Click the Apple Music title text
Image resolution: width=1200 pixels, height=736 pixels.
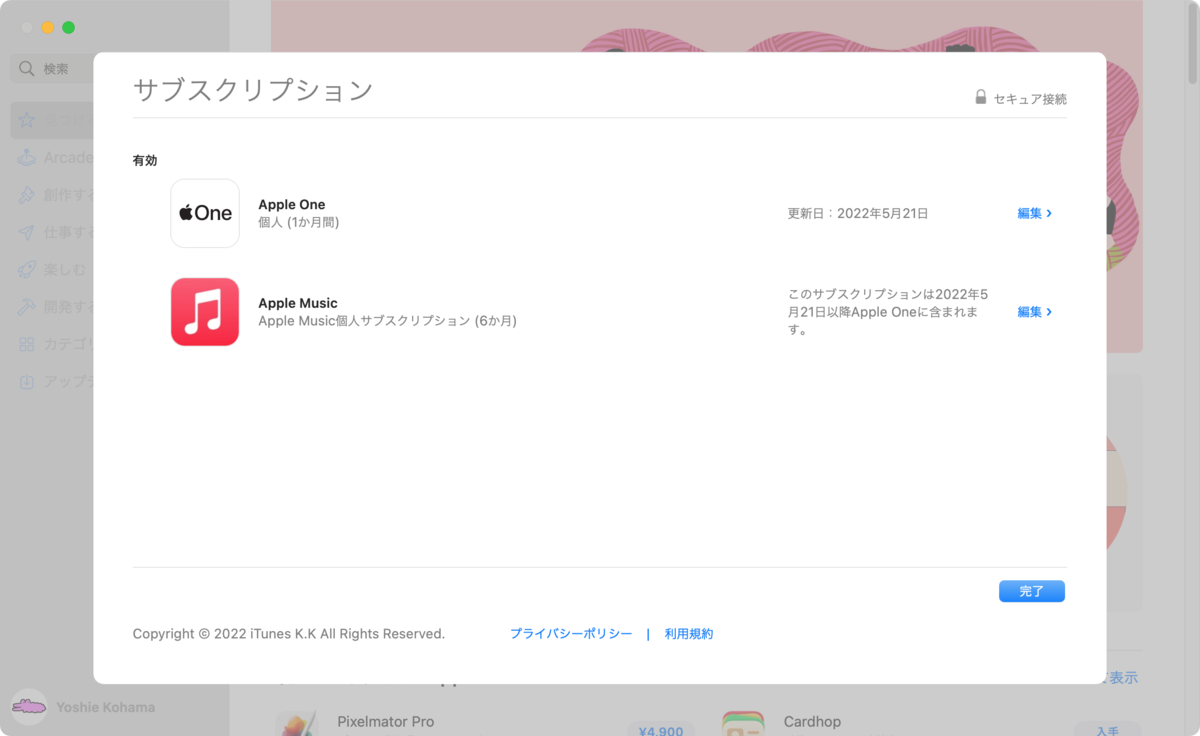[x=298, y=303]
